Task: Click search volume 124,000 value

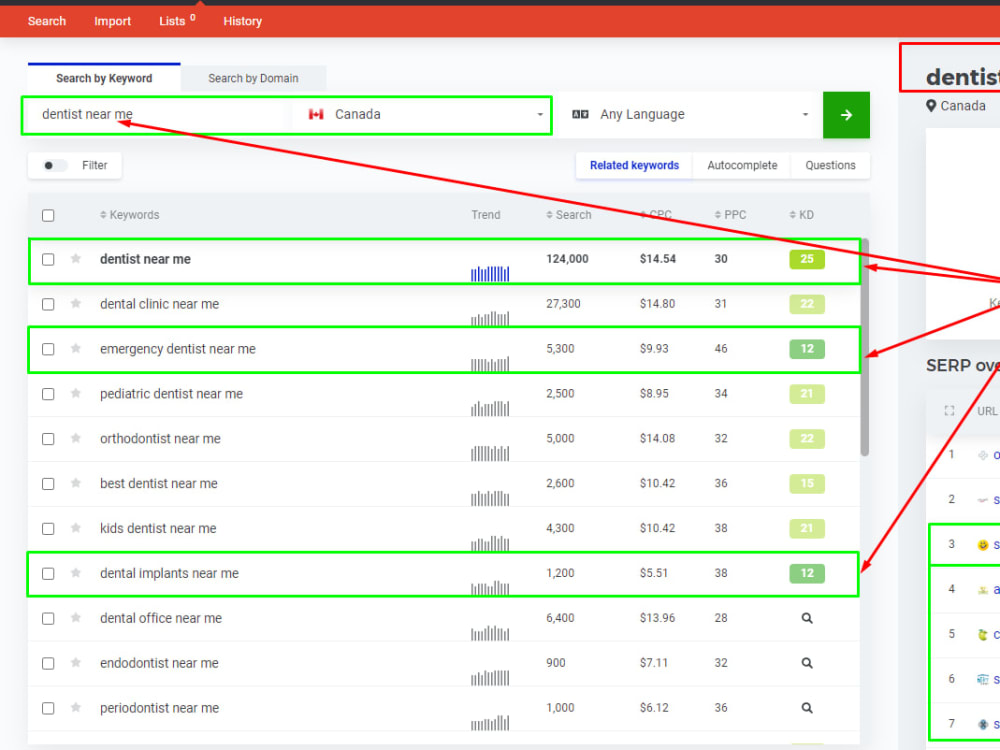Action: (x=567, y=259)
